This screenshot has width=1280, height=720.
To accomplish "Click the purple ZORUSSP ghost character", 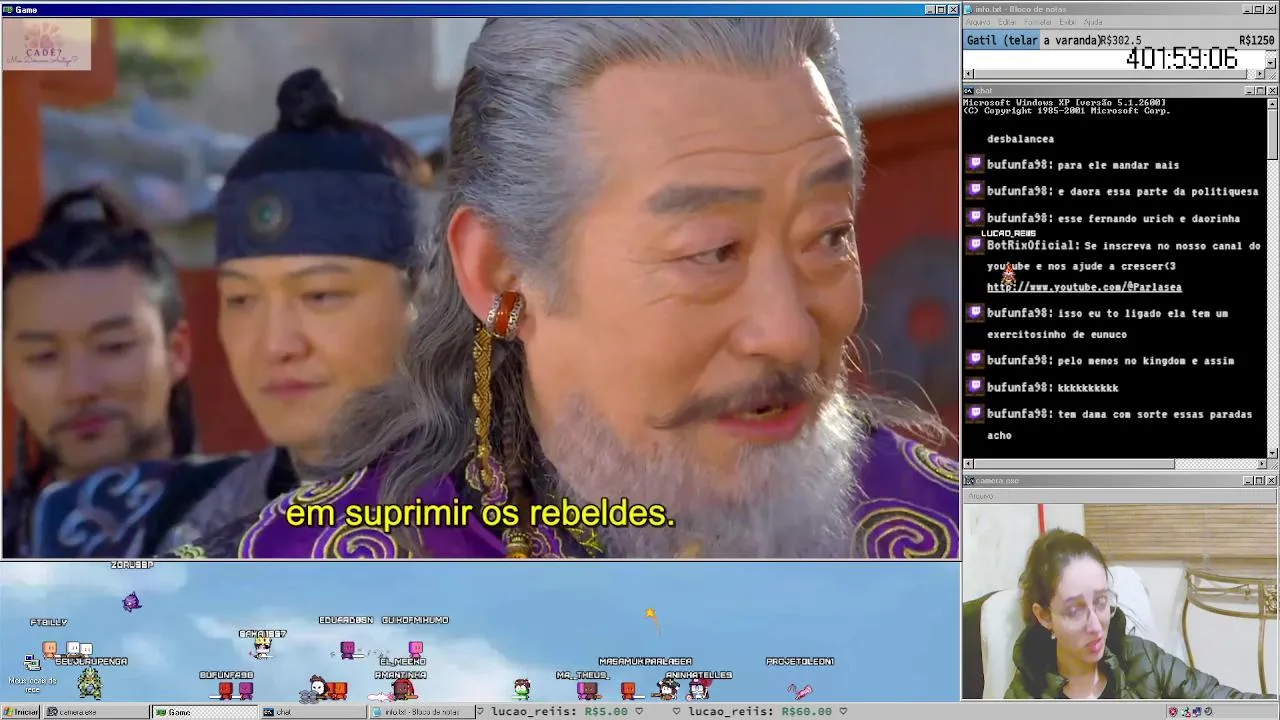I will [131, 601].
